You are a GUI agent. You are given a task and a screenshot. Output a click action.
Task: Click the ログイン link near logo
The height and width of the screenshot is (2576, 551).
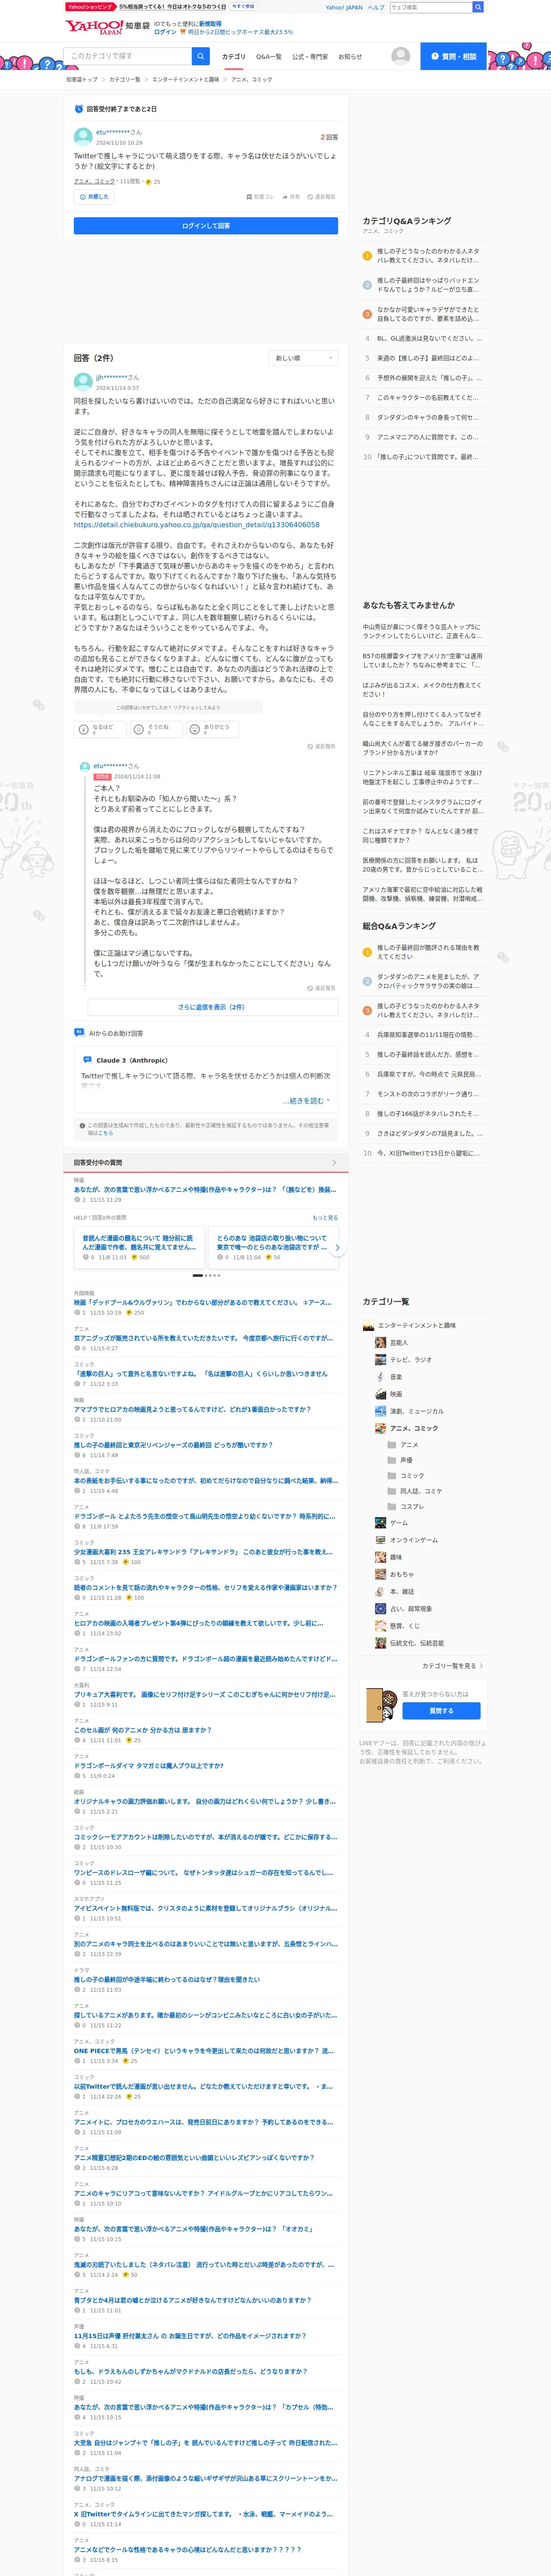pyautogui.click(x=165, y=32)
